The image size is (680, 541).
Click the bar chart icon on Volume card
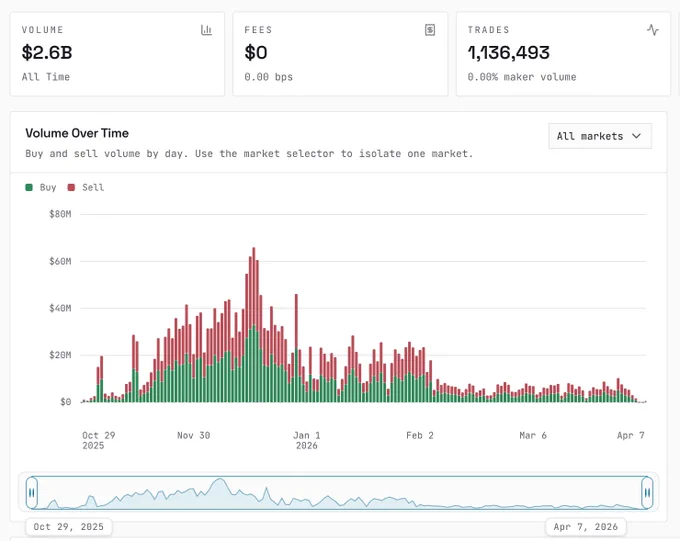(206, 30)
